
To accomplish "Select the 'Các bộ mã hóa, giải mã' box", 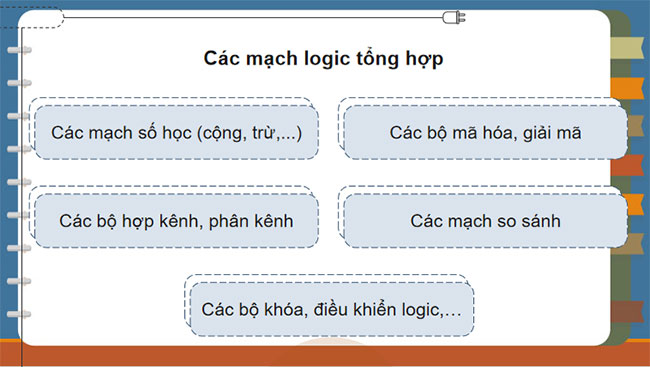I will (485, 133).
